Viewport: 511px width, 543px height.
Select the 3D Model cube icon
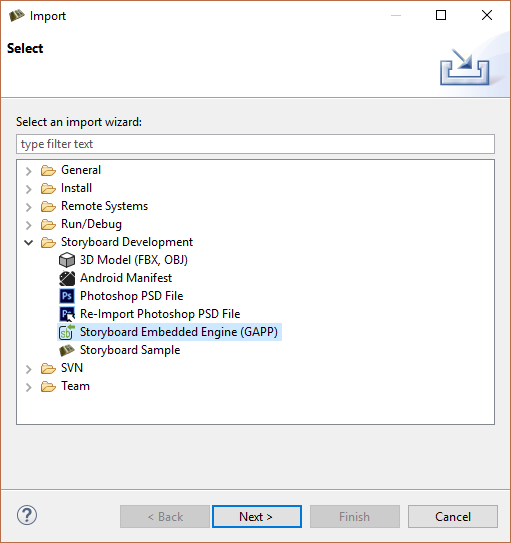67,260
